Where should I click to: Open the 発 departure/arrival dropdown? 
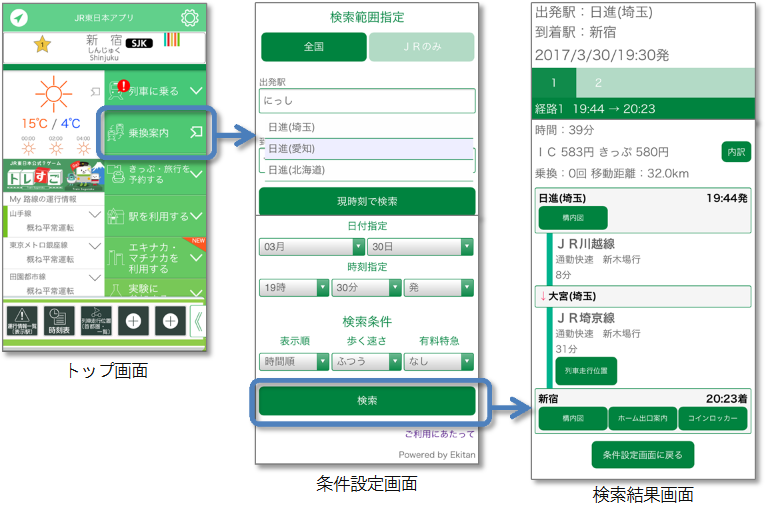tap(439, 288)
